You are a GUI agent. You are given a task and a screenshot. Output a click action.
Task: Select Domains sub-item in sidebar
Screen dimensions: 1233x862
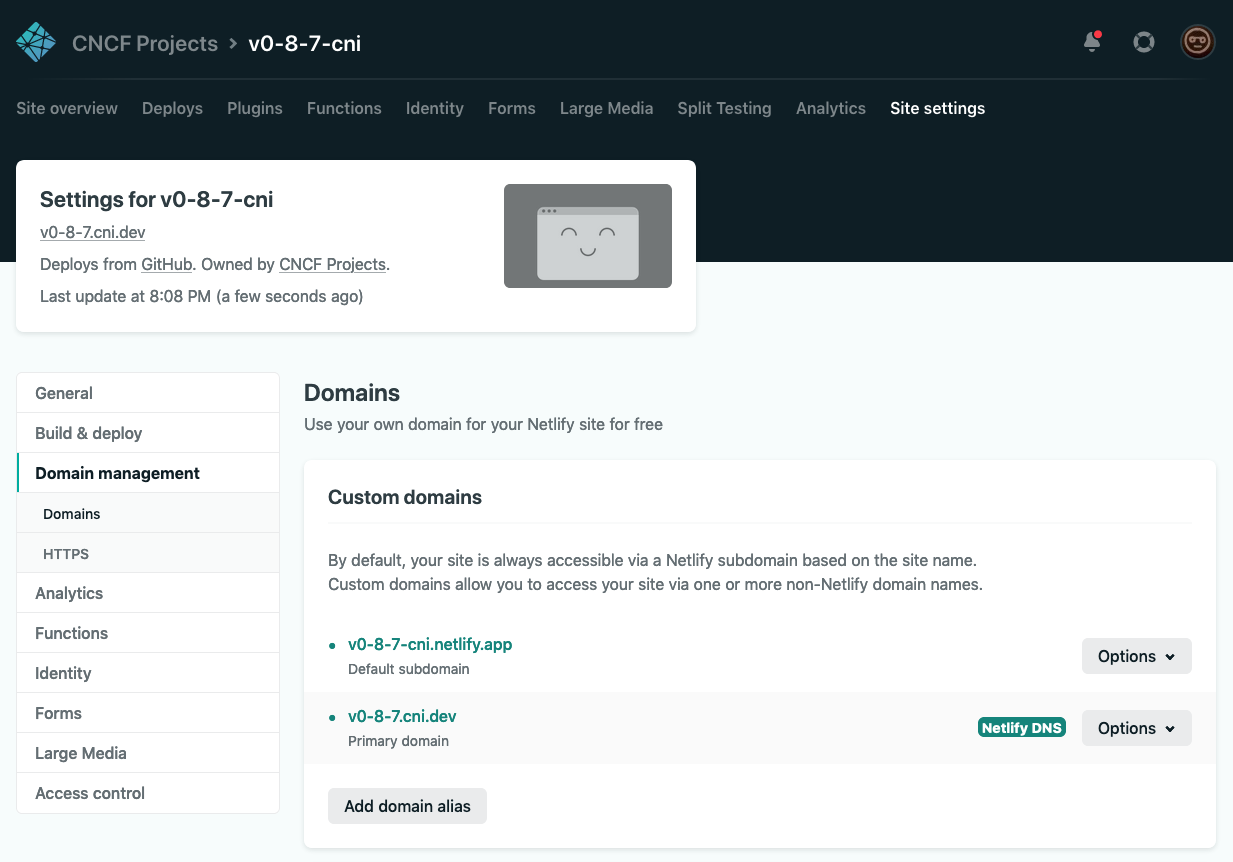pos(148,513)
